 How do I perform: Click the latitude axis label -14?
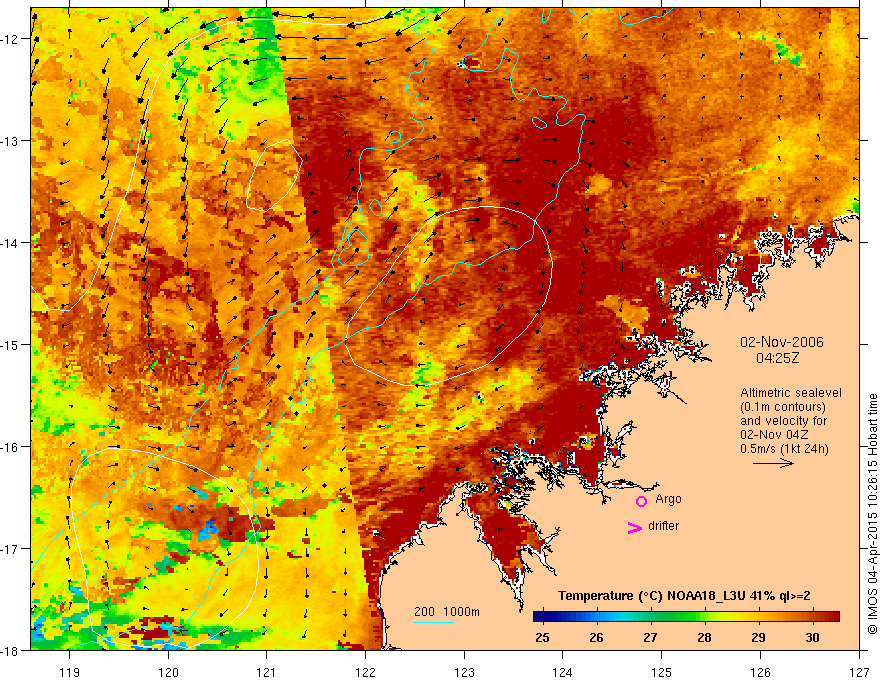pos(10,243)
